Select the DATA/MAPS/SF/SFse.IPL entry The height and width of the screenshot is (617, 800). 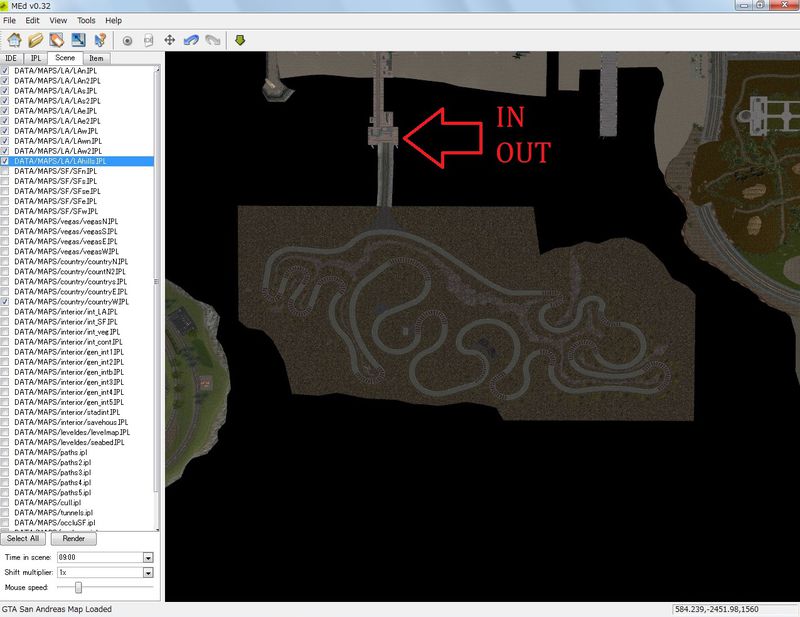57,191
